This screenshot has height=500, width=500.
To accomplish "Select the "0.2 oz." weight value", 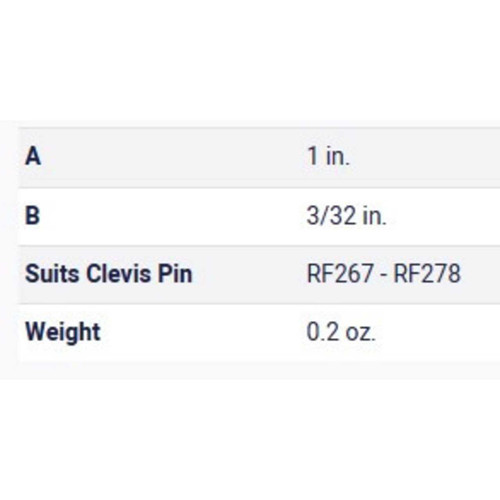I will 341,332.
